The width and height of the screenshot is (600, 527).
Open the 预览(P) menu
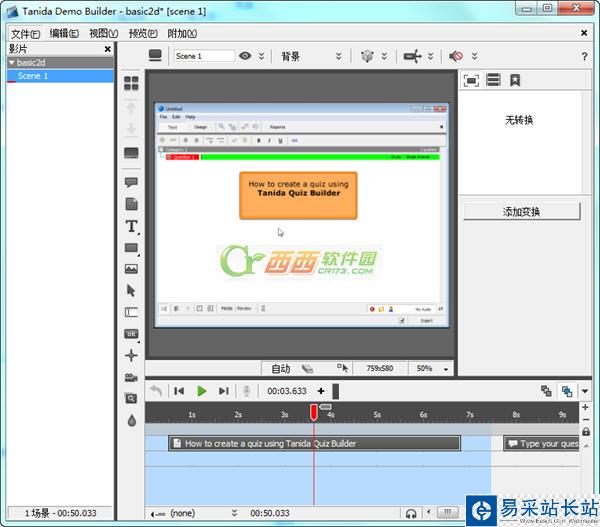pyautogui.click(x=143, y=34)
